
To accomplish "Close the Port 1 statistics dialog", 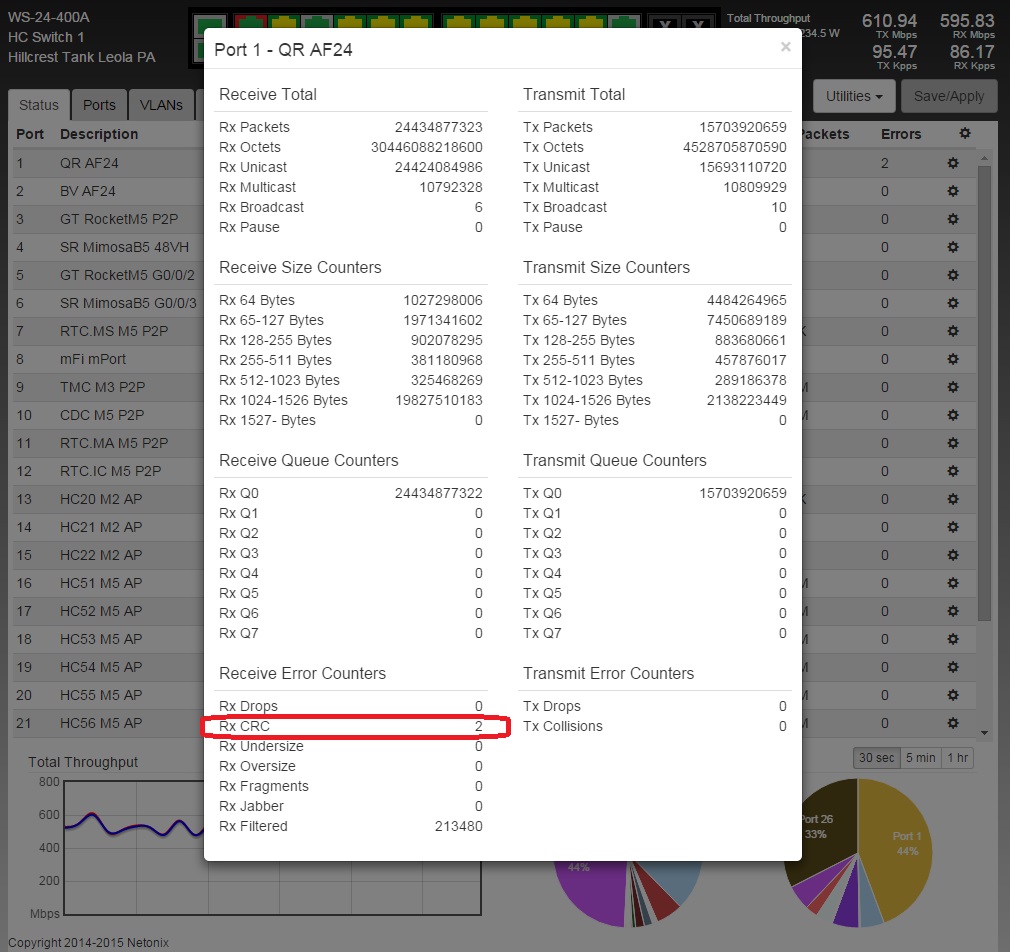I will click(785, 47).
